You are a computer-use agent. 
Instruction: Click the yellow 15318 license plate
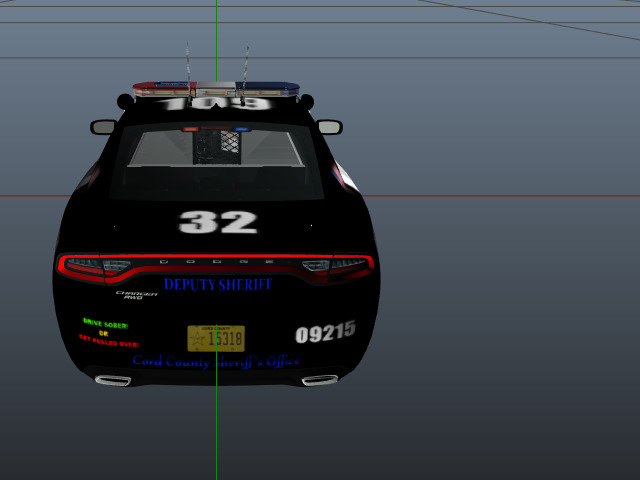(216, 338)
